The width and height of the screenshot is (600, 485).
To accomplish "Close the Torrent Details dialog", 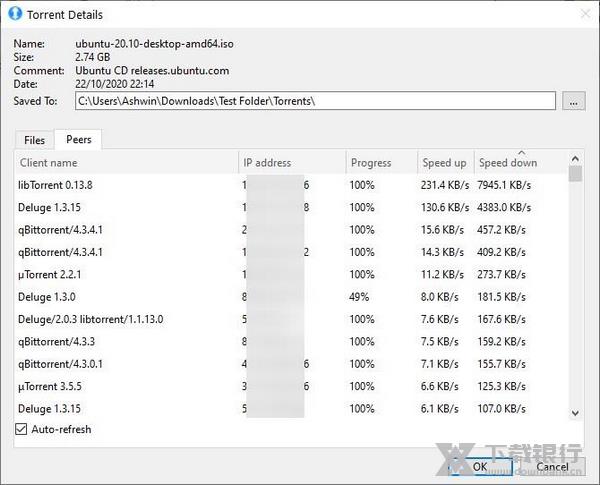I will point(583,15).
